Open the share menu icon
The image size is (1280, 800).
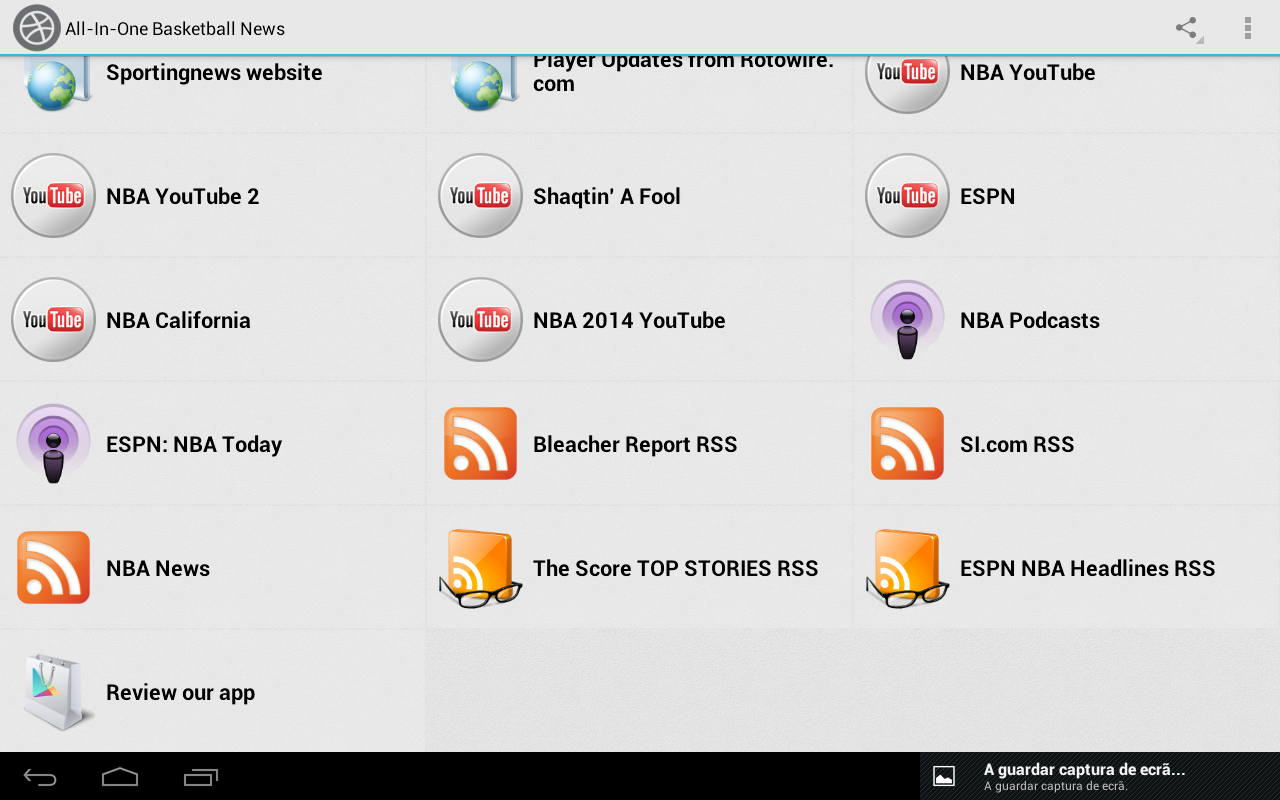1187,28
